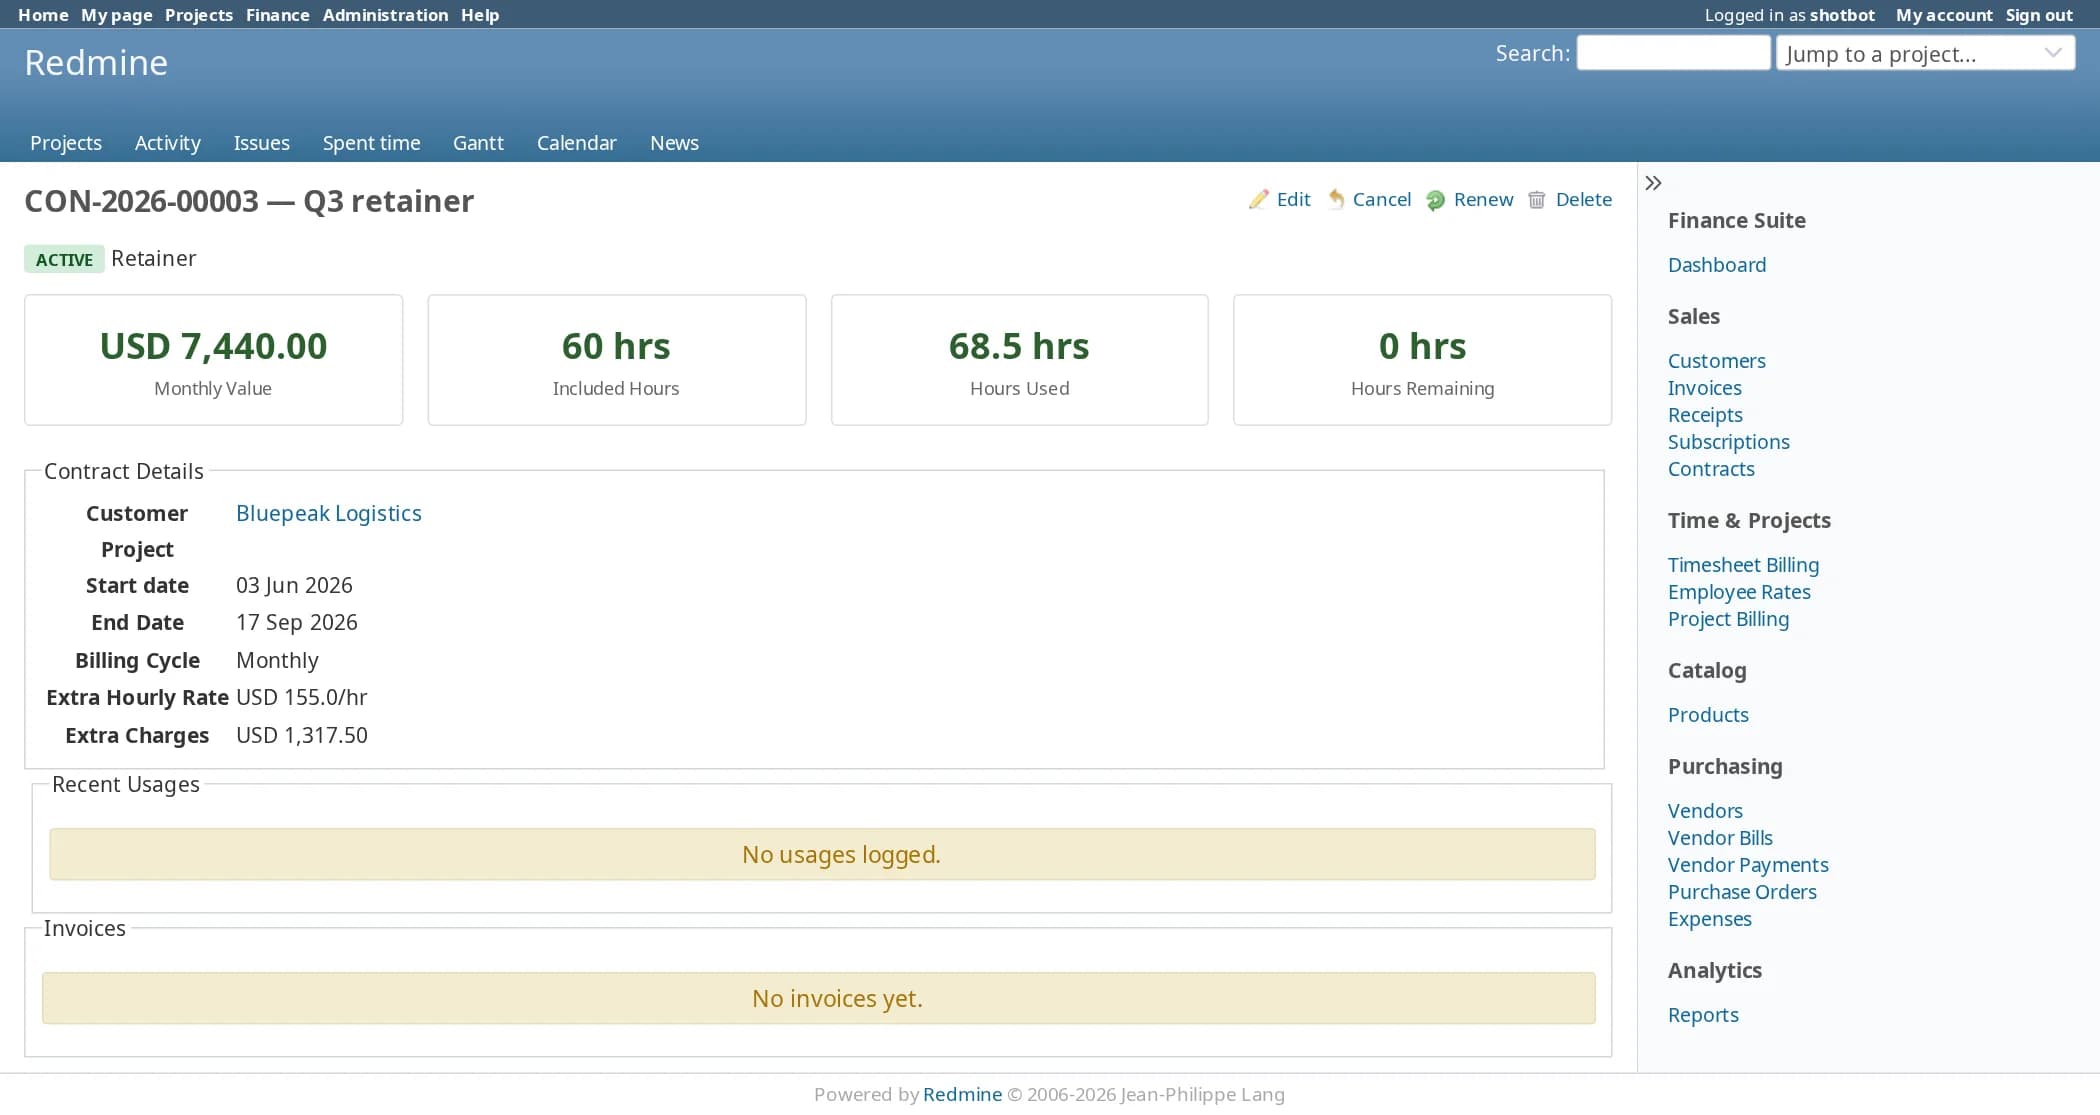
Task: Open Subscriptions in the sidebar
Action: 1729,442
